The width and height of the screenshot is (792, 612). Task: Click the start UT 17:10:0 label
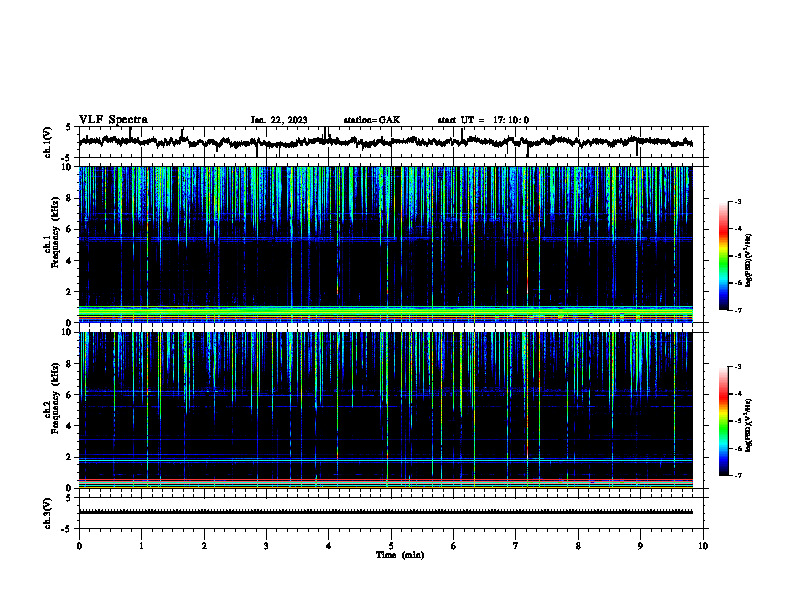coord(483,120)
